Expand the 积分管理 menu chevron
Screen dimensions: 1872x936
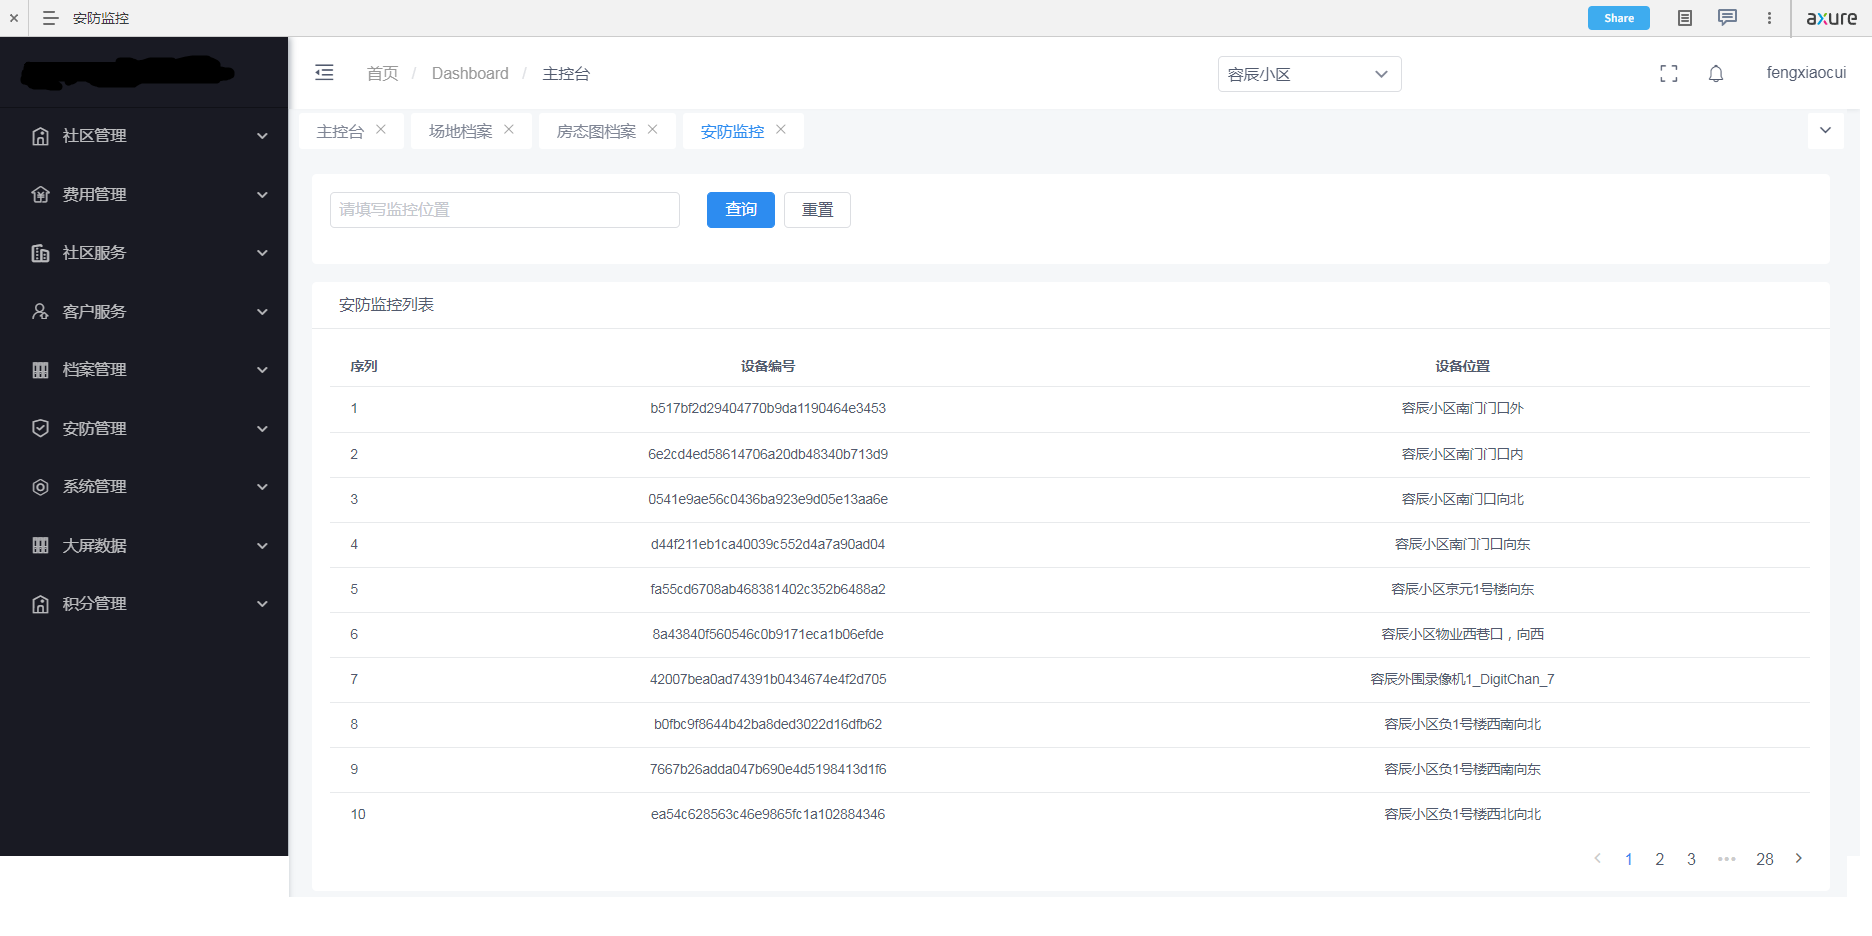[262, 604]
